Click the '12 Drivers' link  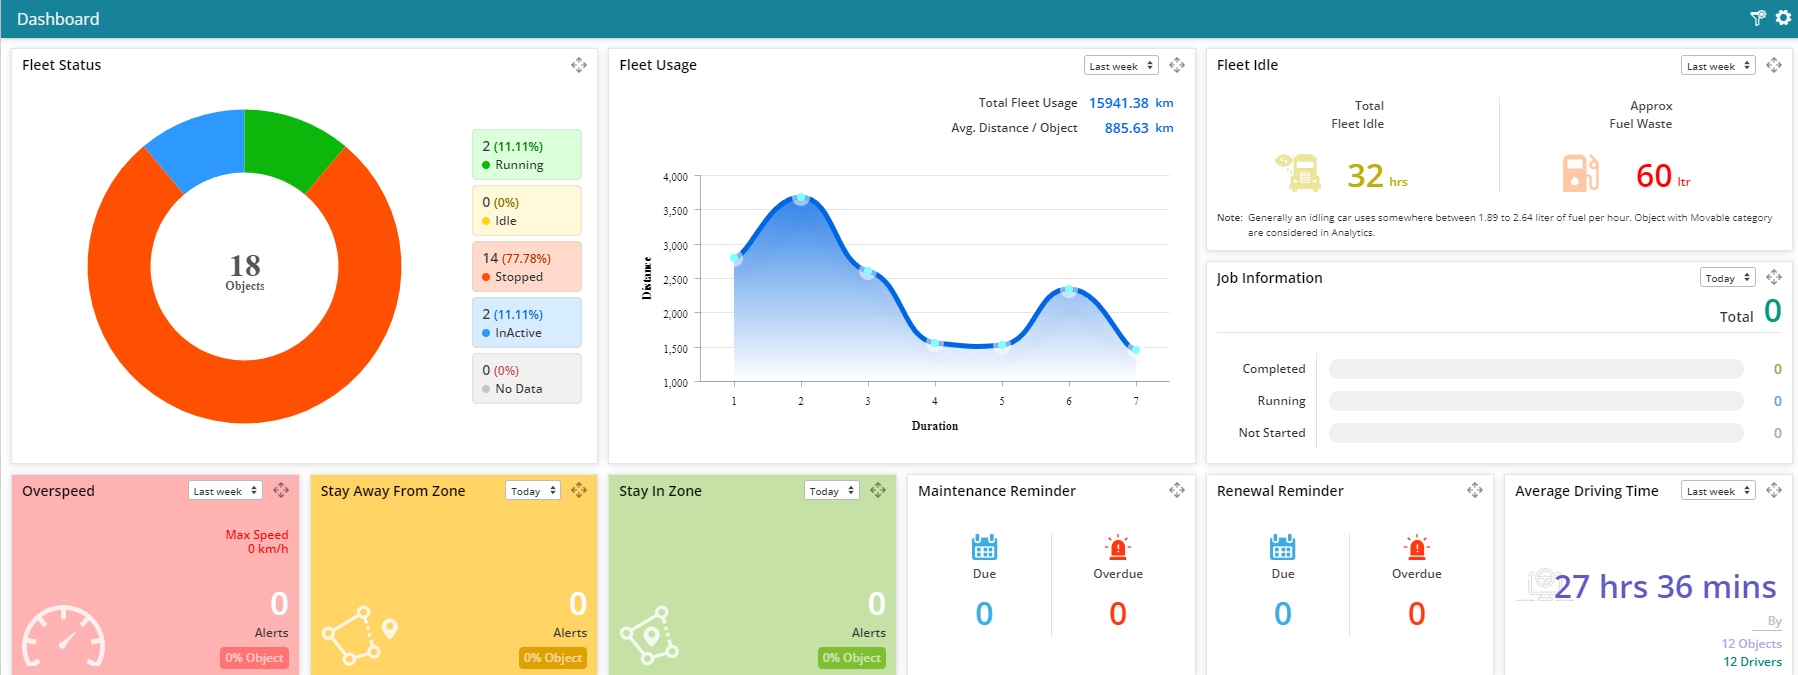point(1752,661)
